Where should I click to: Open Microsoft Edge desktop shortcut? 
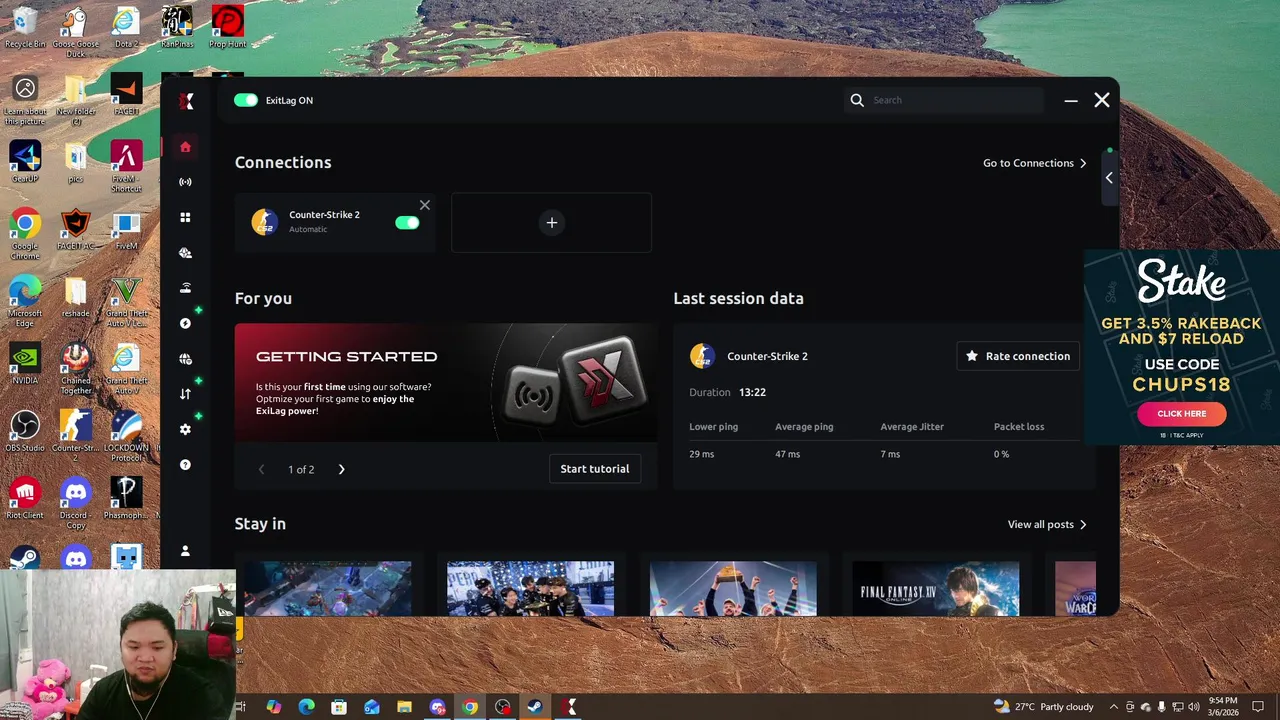(25, 301)
